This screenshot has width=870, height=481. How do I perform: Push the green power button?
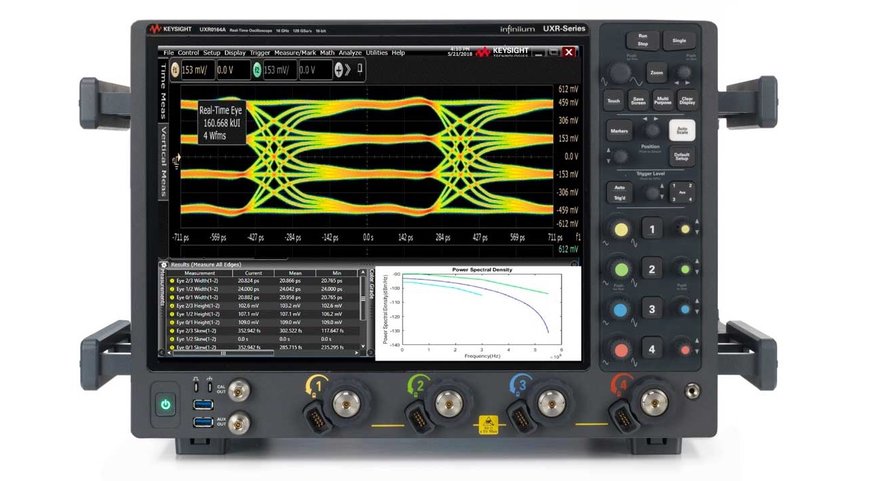[x=165, y=404]
